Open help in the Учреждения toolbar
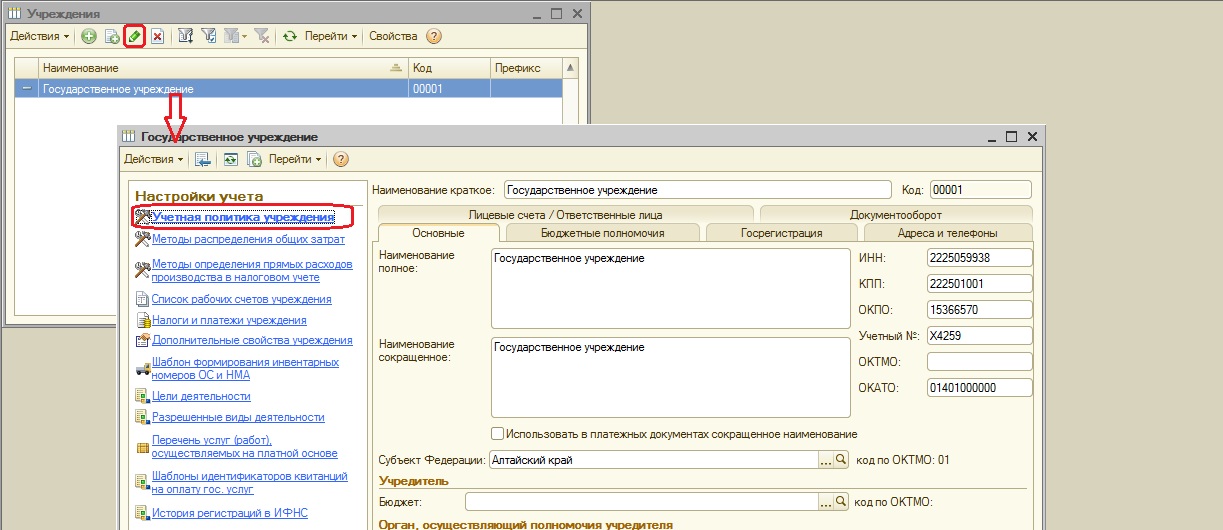This screenshot has width=1223, height=530. click(433, 36)
